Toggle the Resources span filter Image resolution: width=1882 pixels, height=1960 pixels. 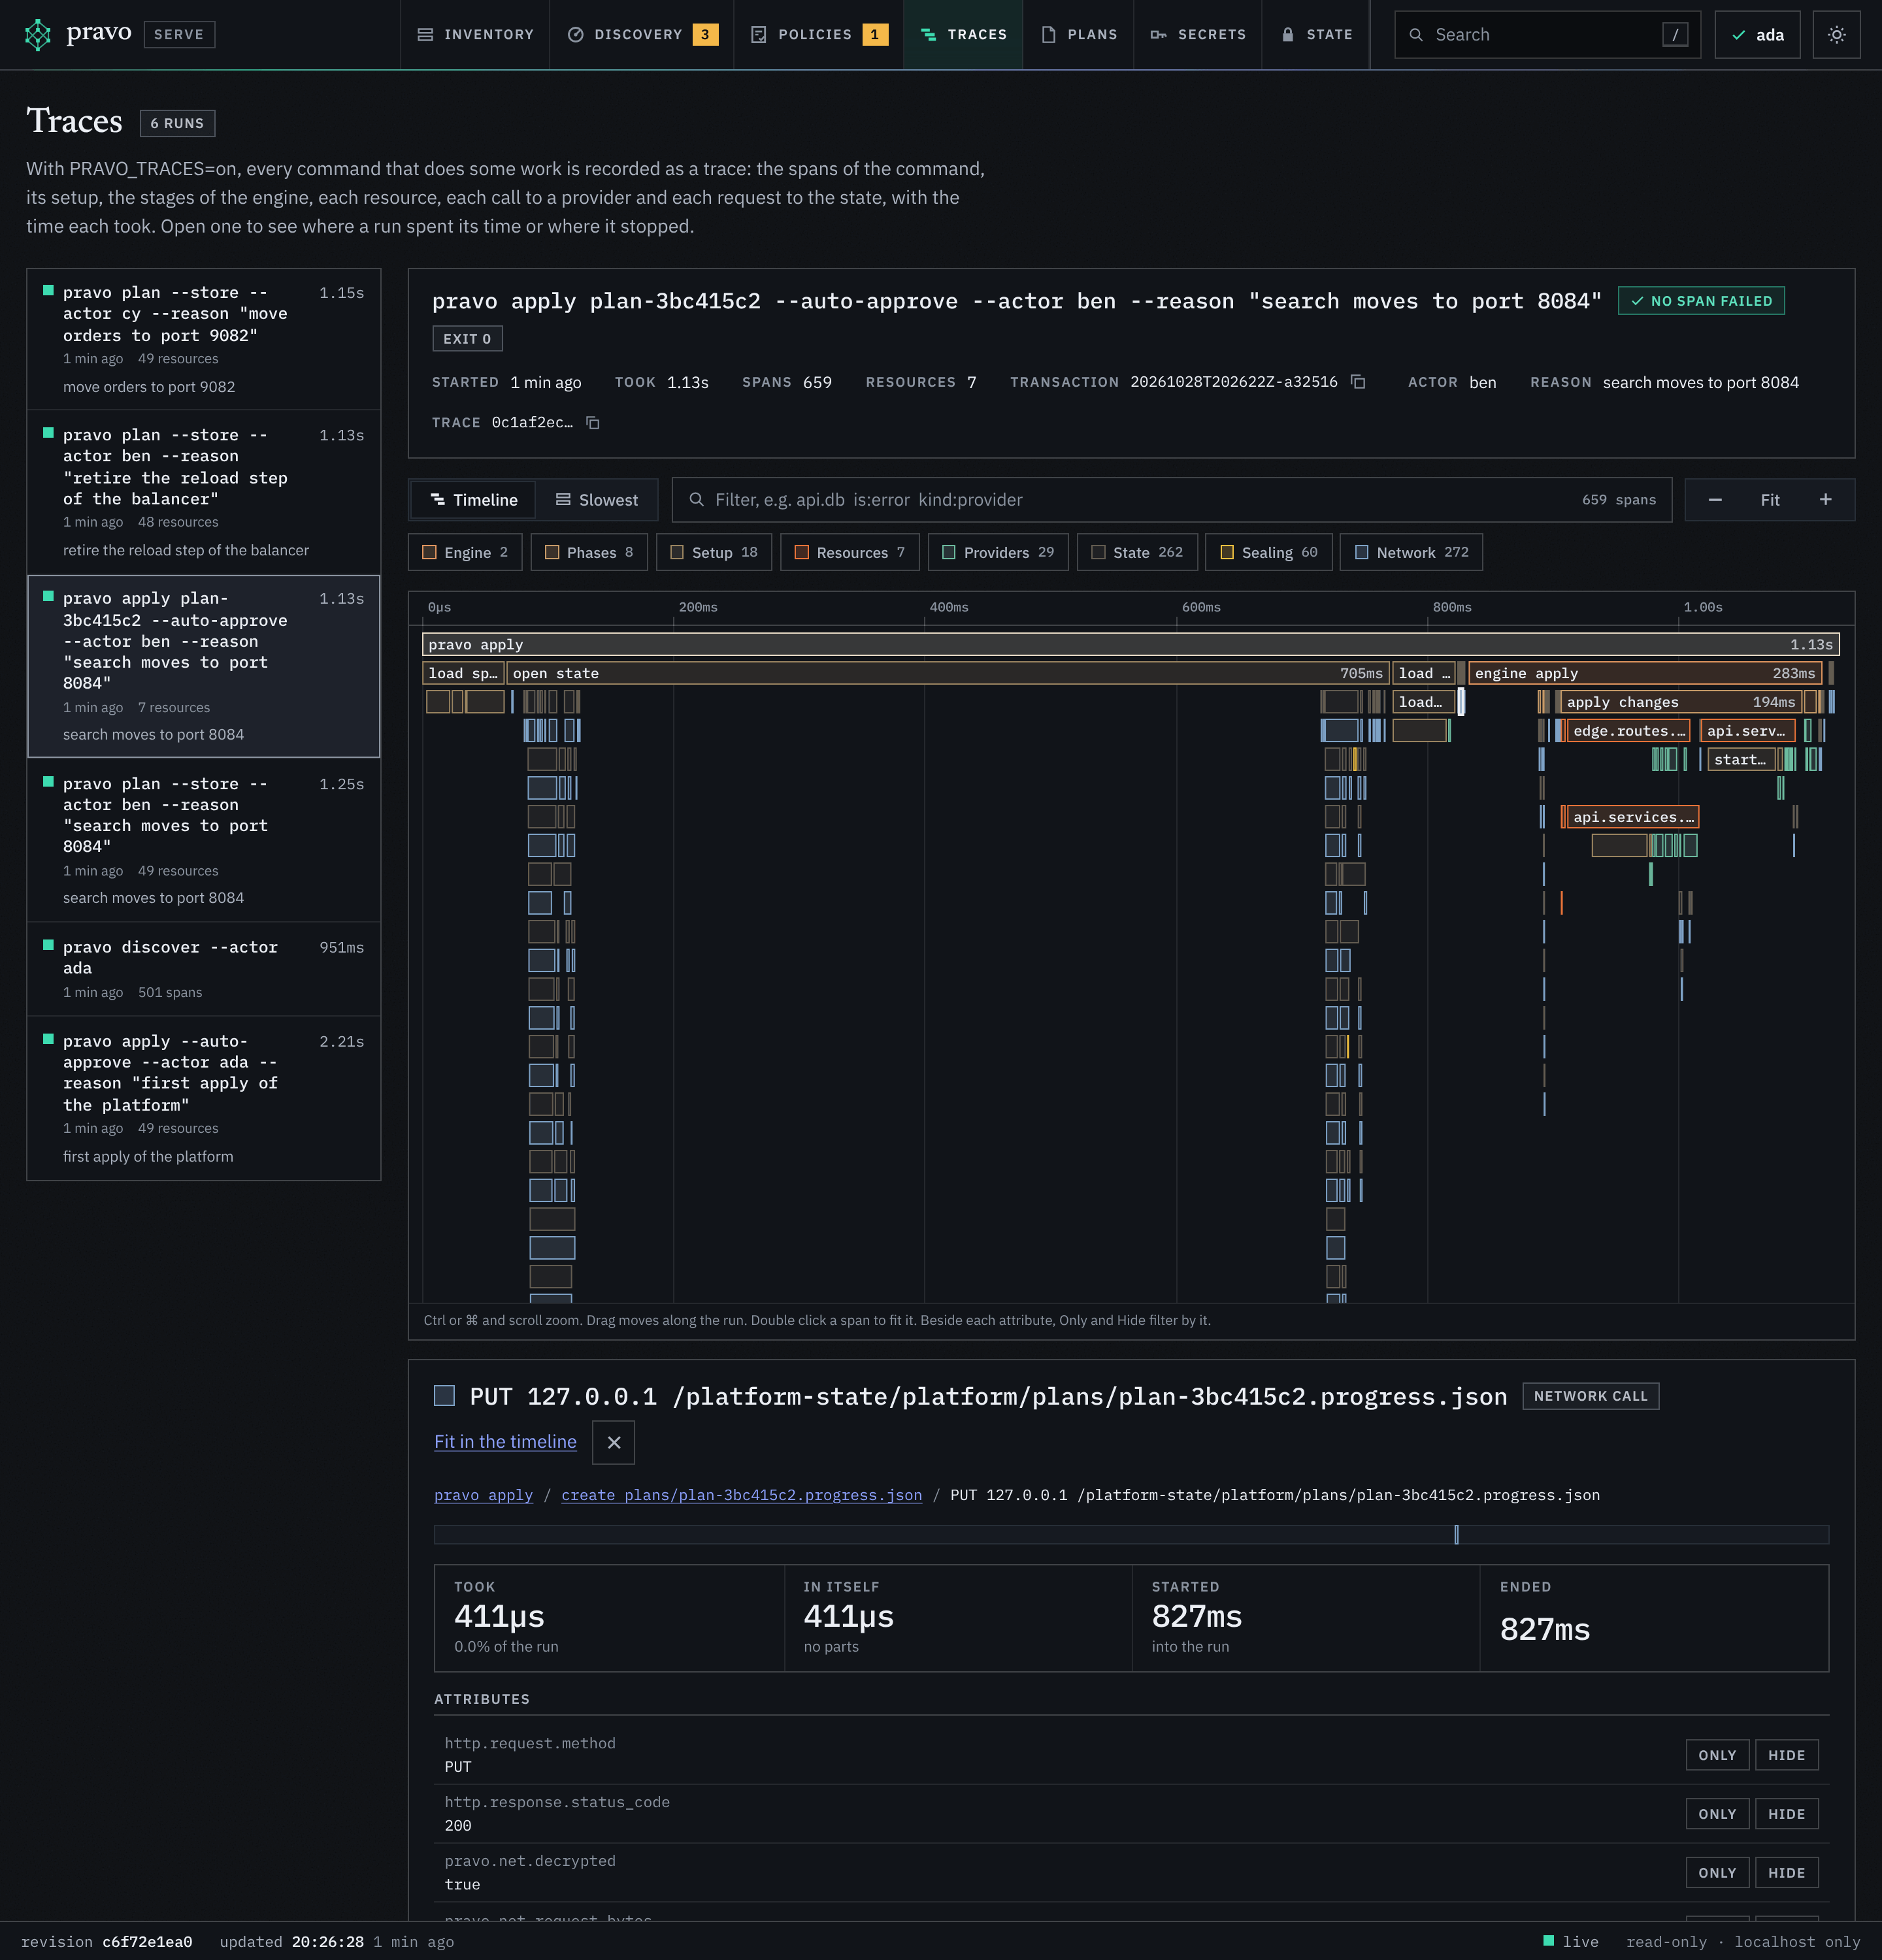pyautogui.click(x=850, y=552)
